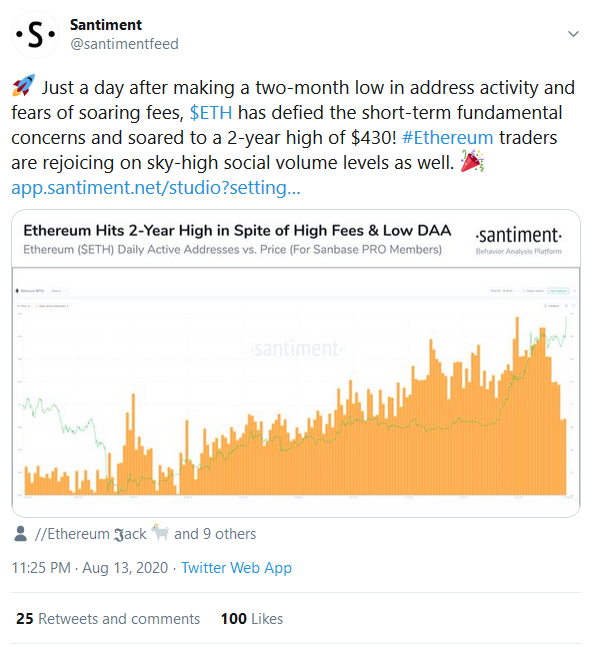
Task: Open tagged users '//Ethereum Jack and 9 others'
Action: click(145, 534)
